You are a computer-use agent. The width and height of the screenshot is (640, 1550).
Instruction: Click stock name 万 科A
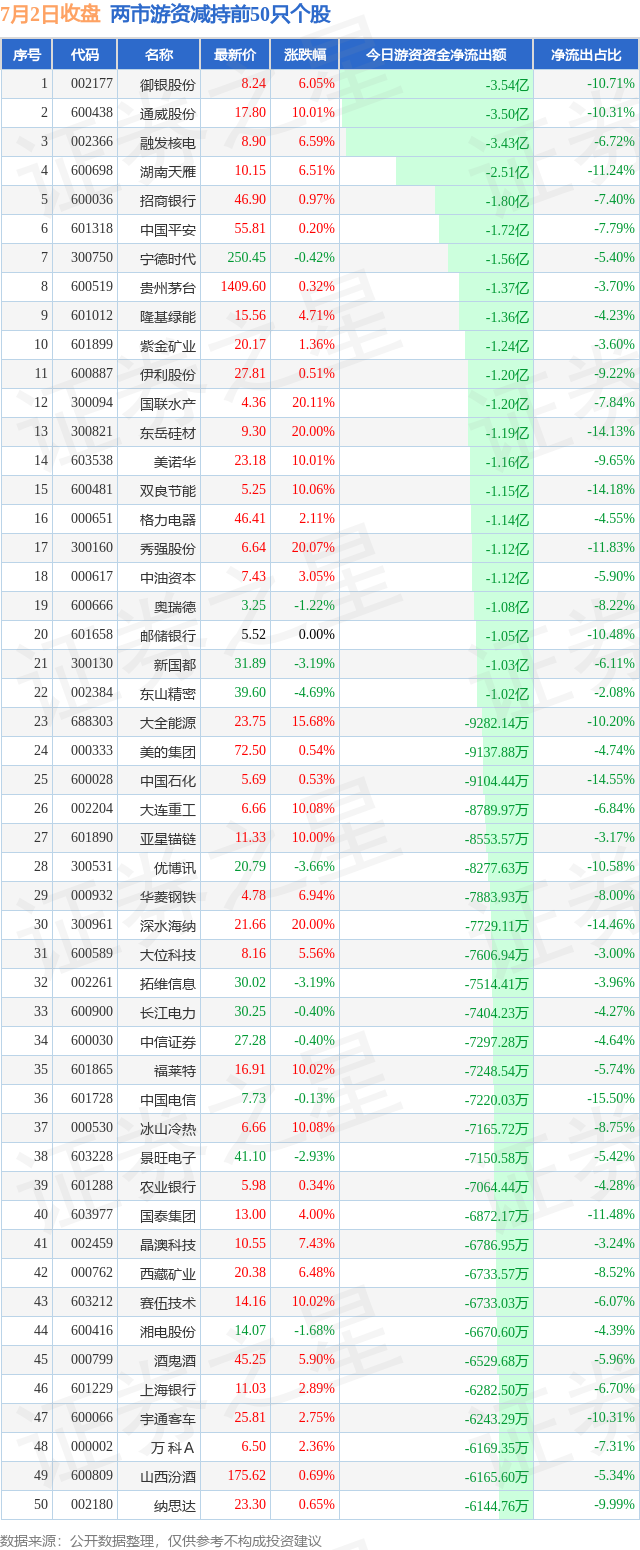(173, 1448)
